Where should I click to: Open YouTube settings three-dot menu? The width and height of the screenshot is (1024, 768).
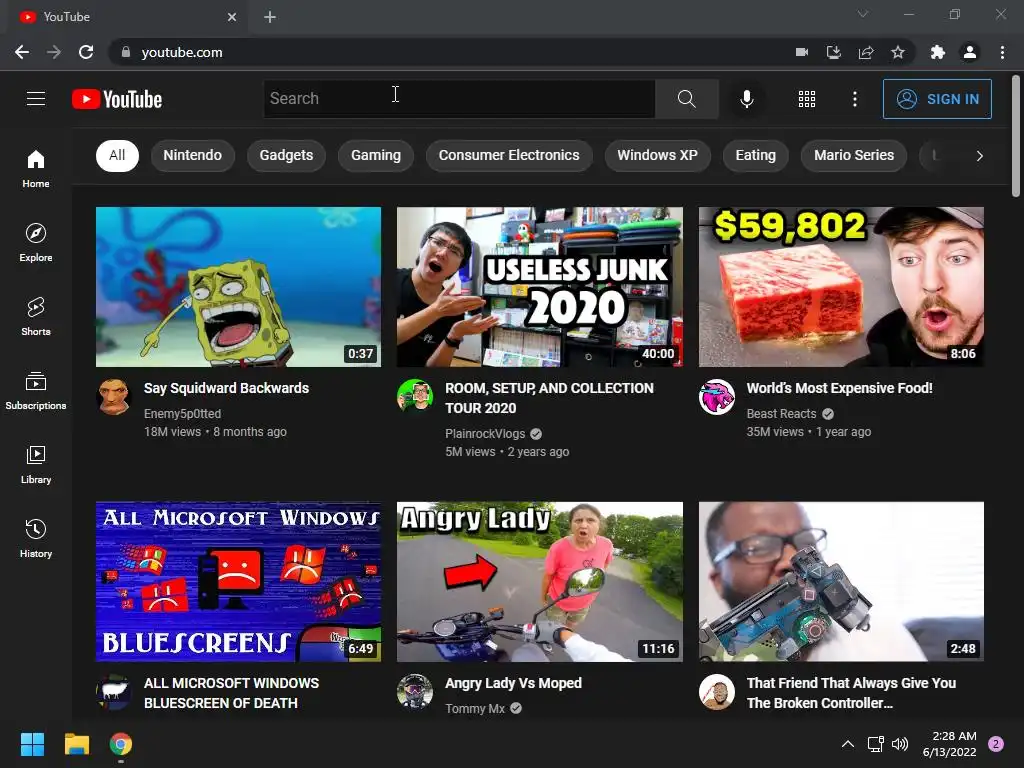tap(855, 99)
